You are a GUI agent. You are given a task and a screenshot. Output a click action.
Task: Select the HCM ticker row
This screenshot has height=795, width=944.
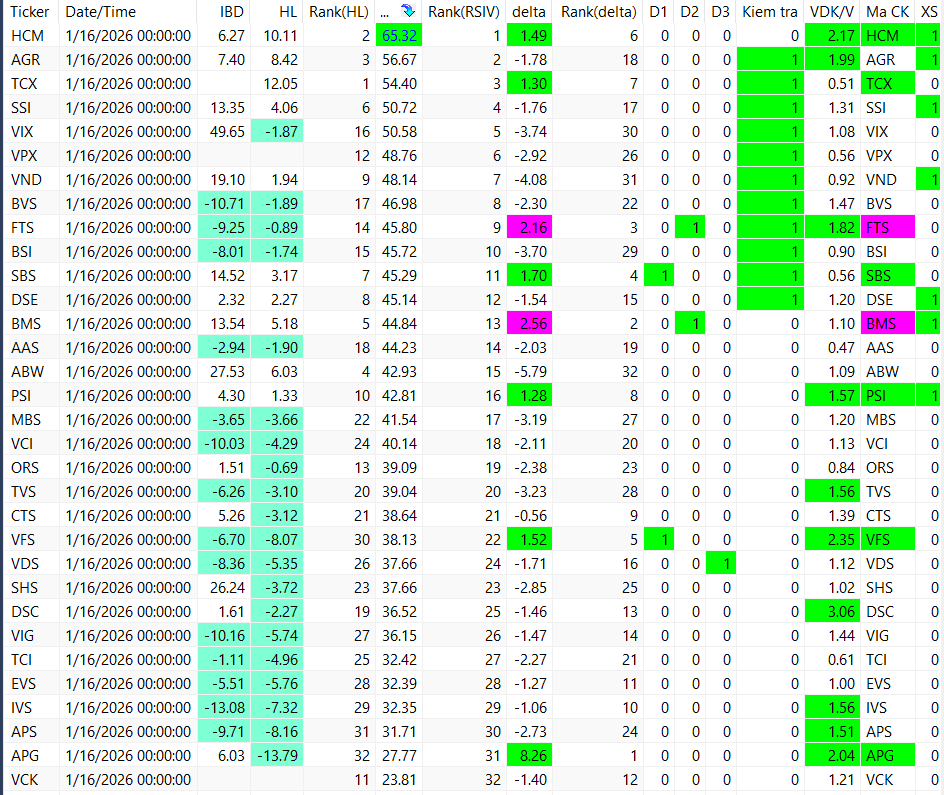[x=472, y=36]
